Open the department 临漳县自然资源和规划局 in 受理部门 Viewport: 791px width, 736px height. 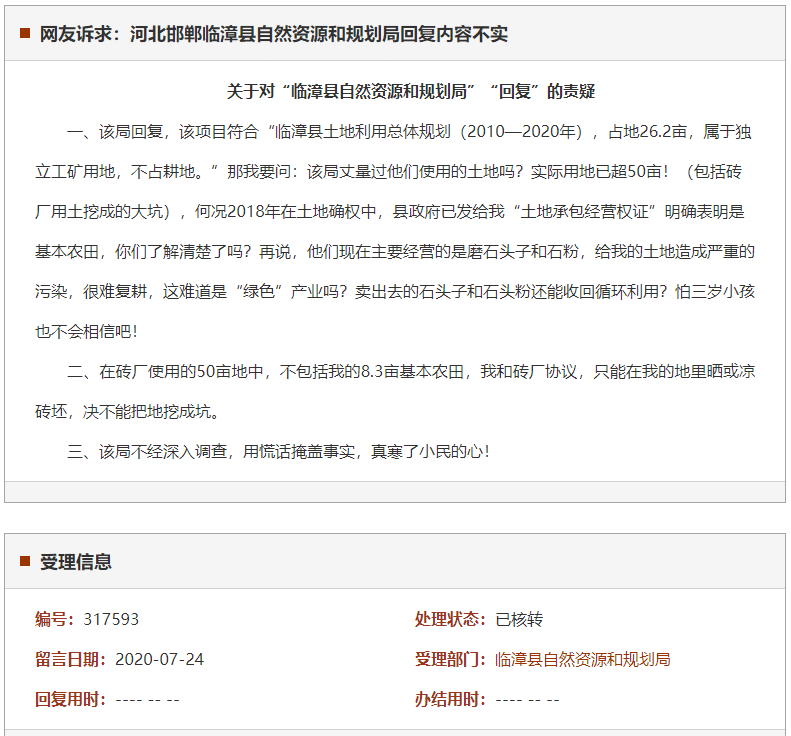[582, 660]
